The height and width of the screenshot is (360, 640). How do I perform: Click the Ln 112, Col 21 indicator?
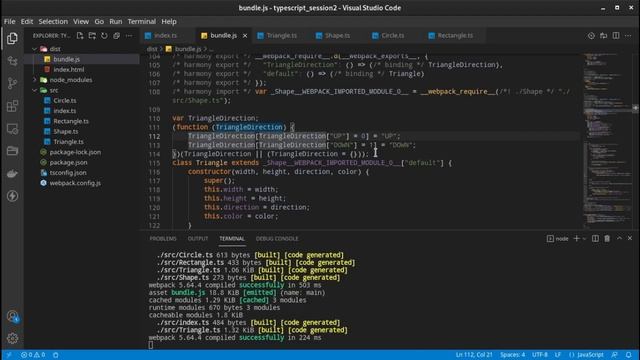pyautogui.click(x=474, y=355)
